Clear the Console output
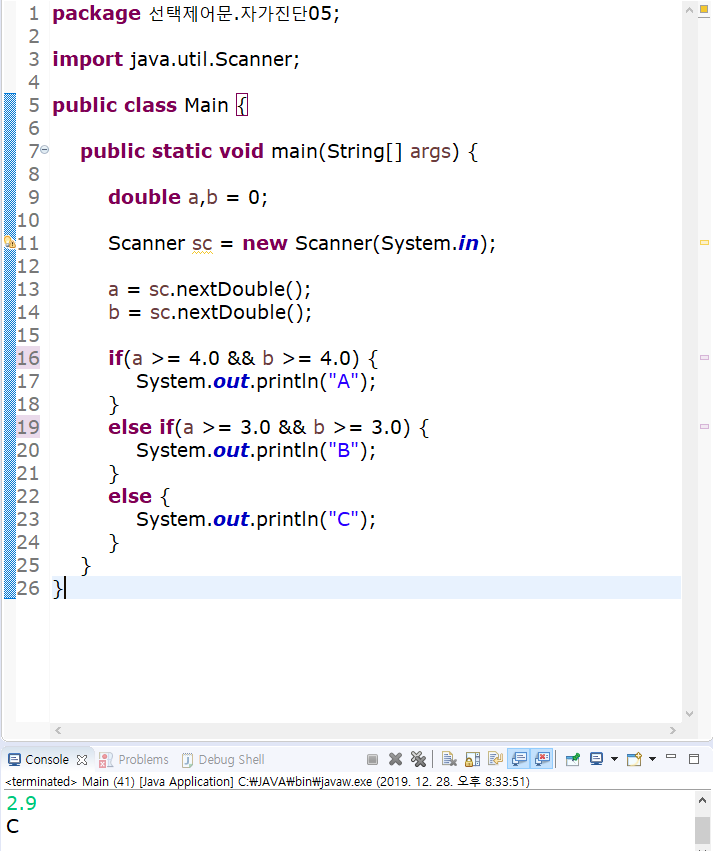The image size is (713, 851). click(x=449, y=759)
